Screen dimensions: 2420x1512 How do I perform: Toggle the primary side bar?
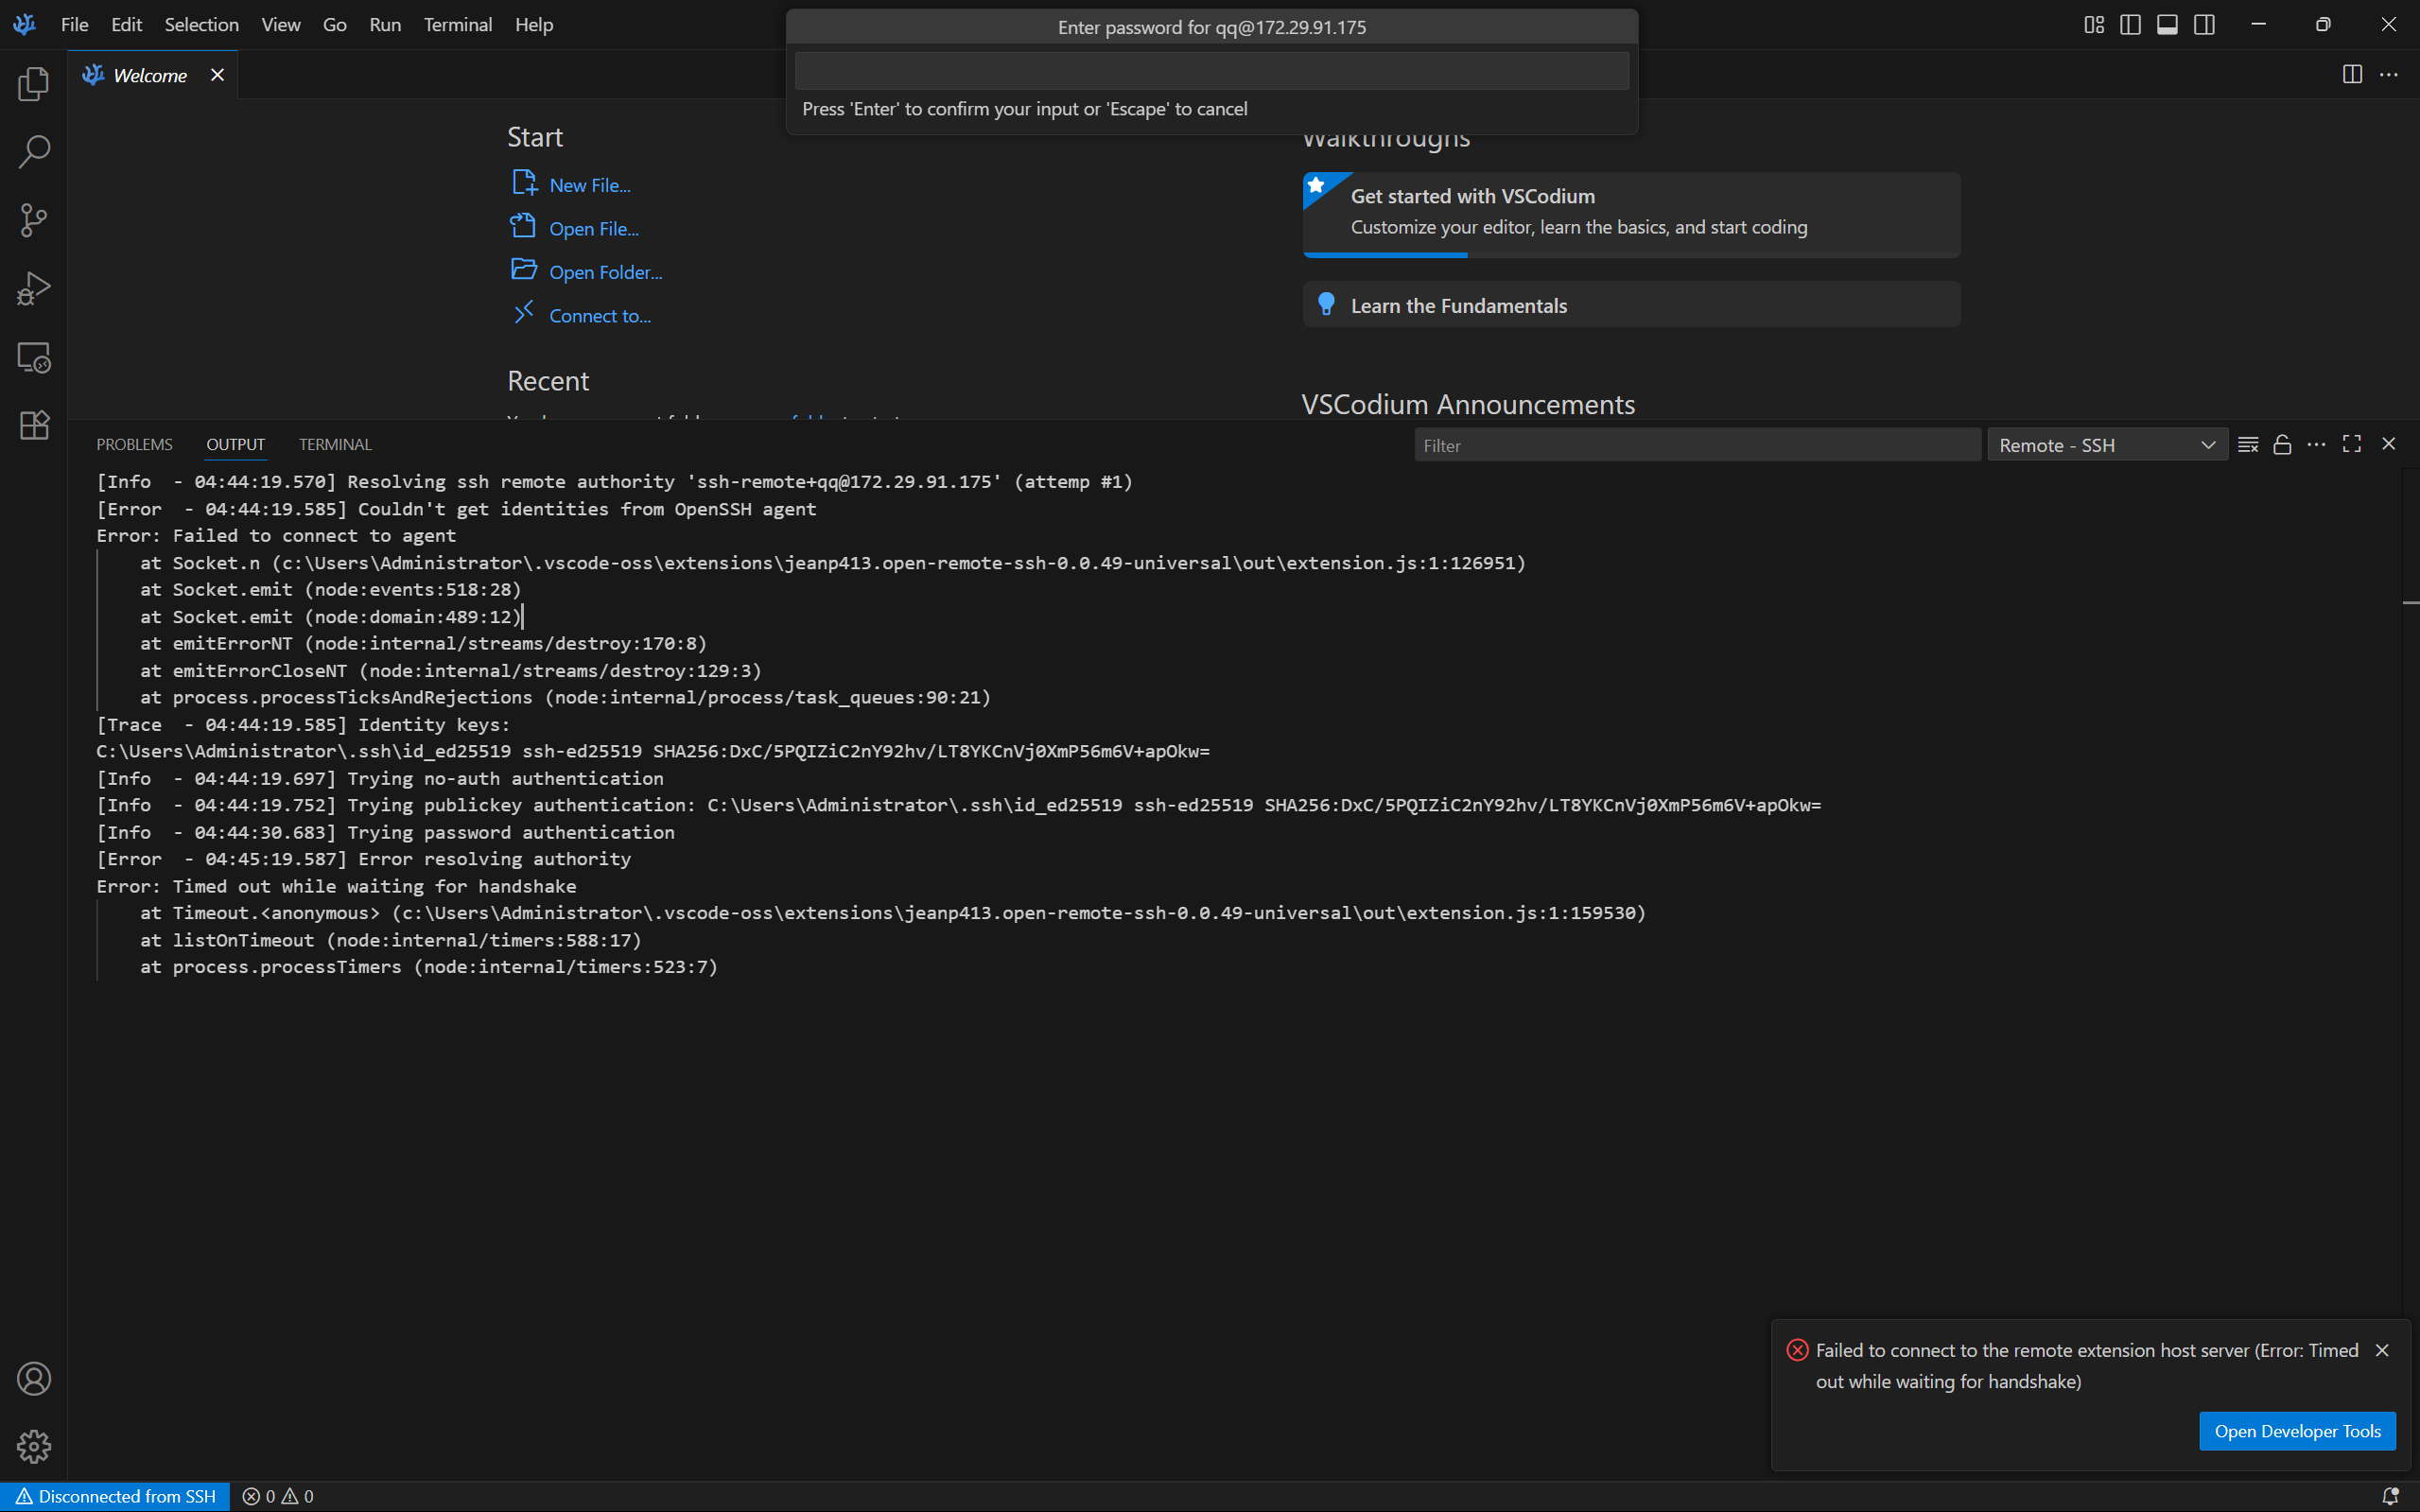point(2130,25)
